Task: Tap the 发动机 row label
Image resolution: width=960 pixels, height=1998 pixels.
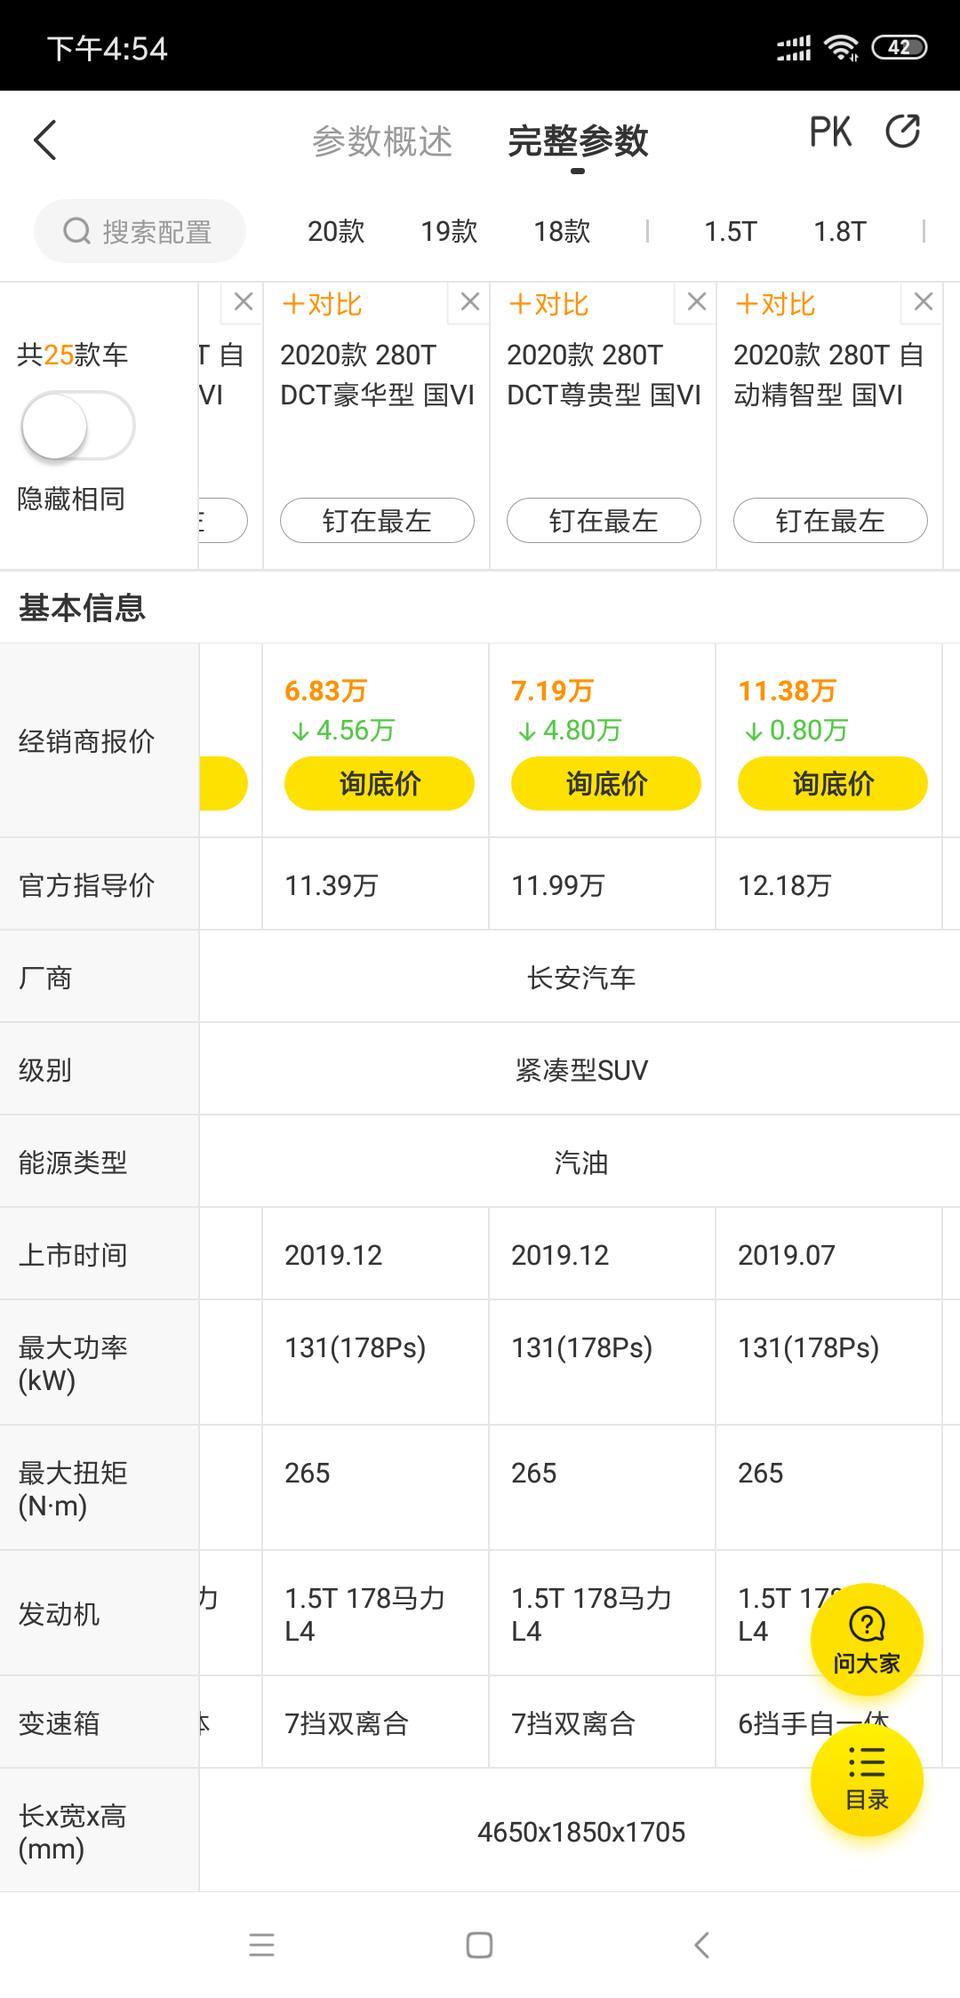Action: (59, 1613)
